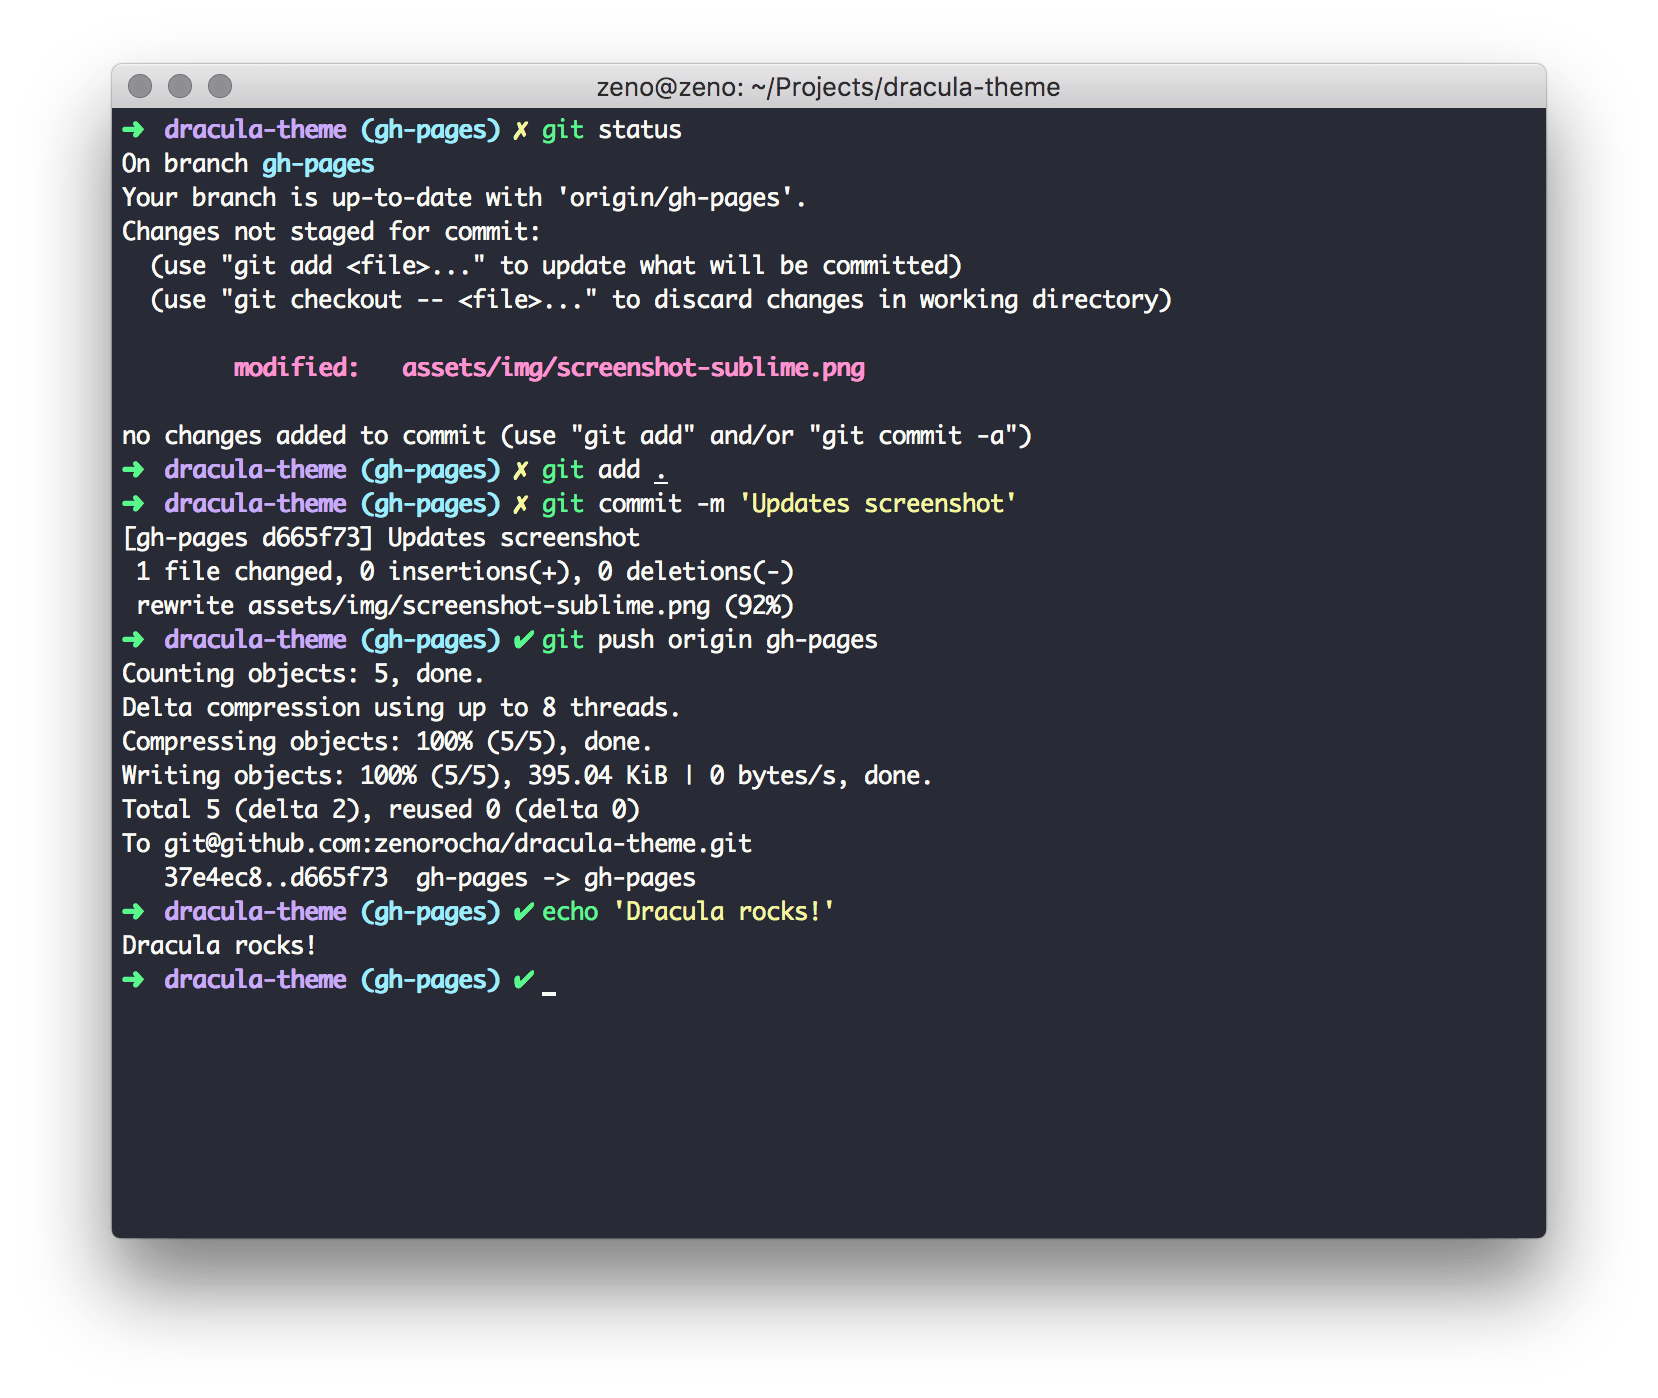Click the ✔ icon before the echo command
1658x1398 pixels.
coord(522,911)
